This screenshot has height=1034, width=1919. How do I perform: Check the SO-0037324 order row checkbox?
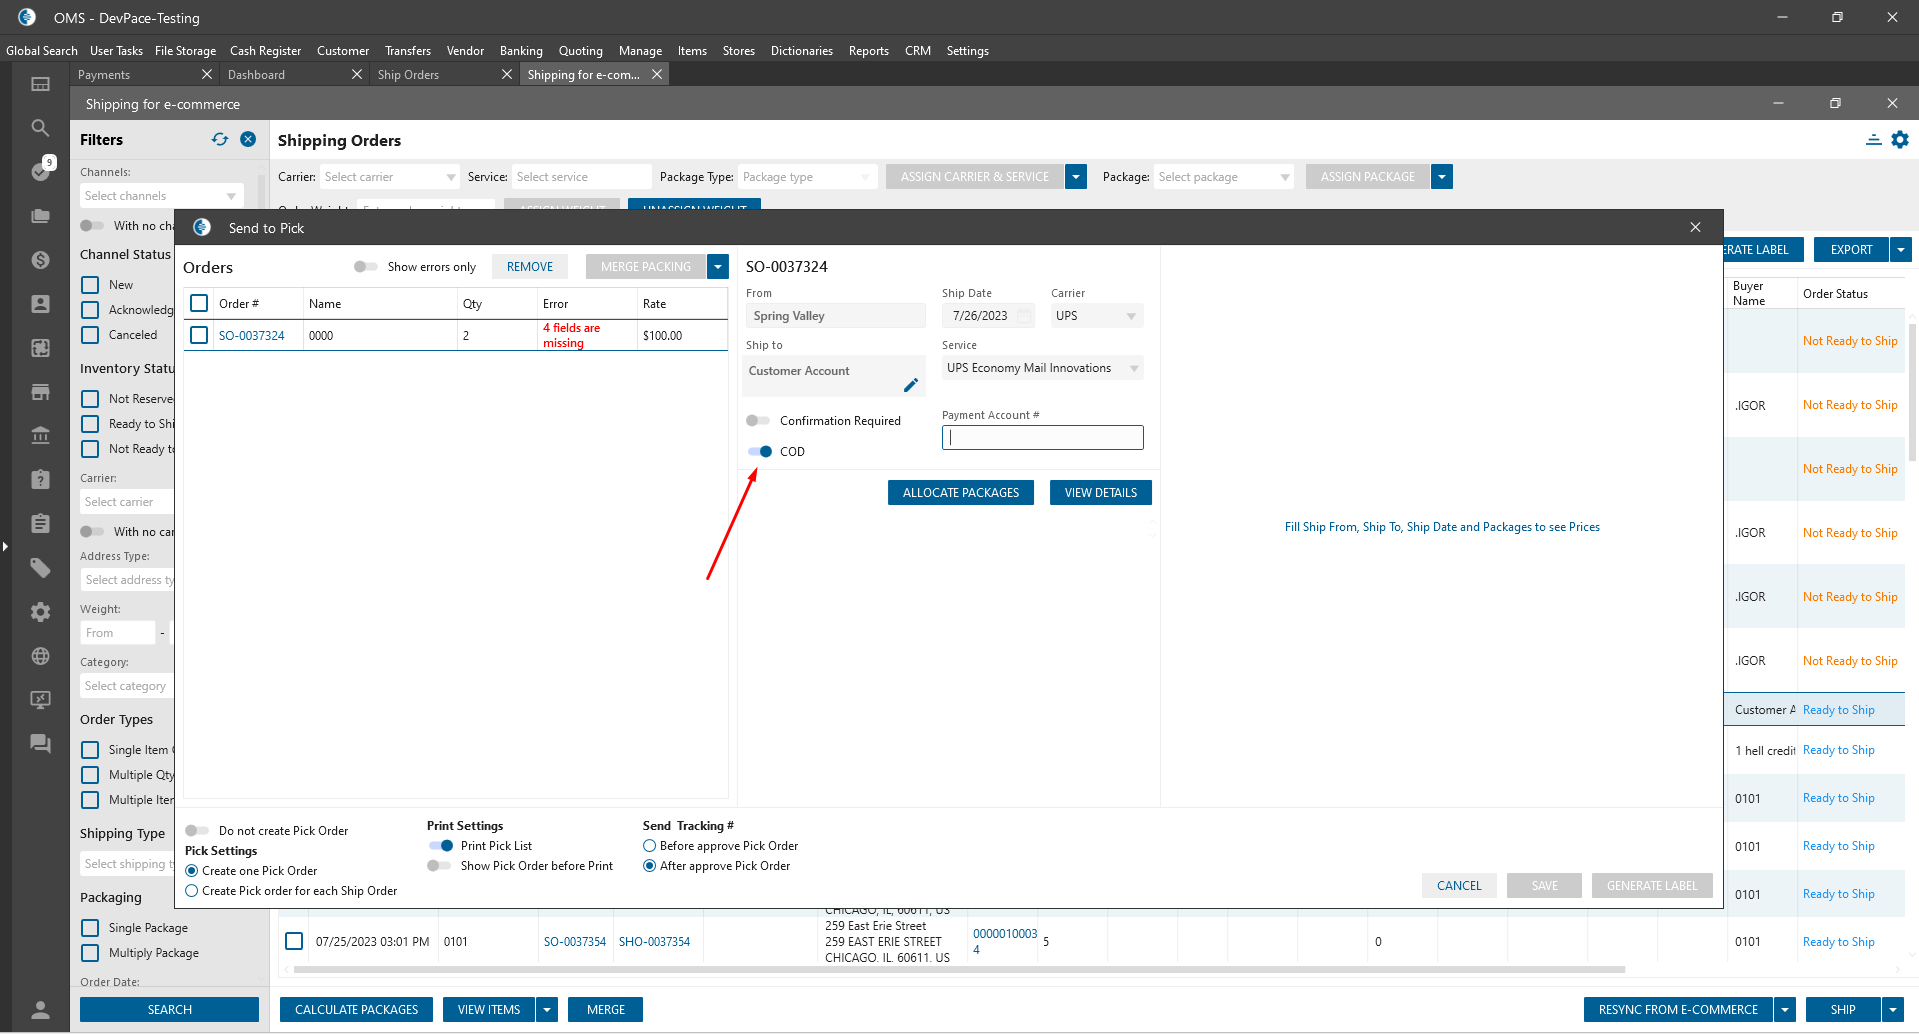point(199,335)
